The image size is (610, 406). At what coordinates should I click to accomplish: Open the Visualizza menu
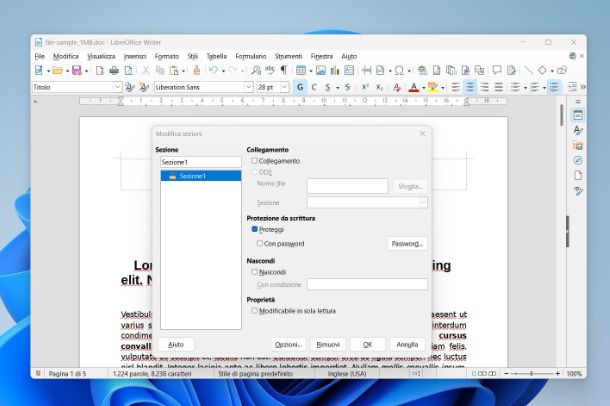tap(101, 56)
